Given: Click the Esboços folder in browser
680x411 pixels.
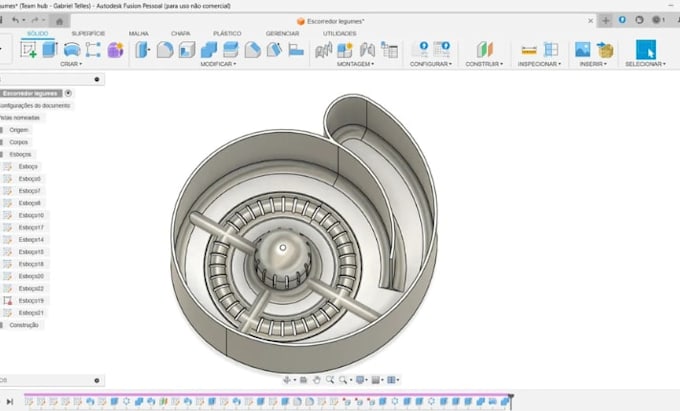Looking at the screenshot, I should (20, 154).
